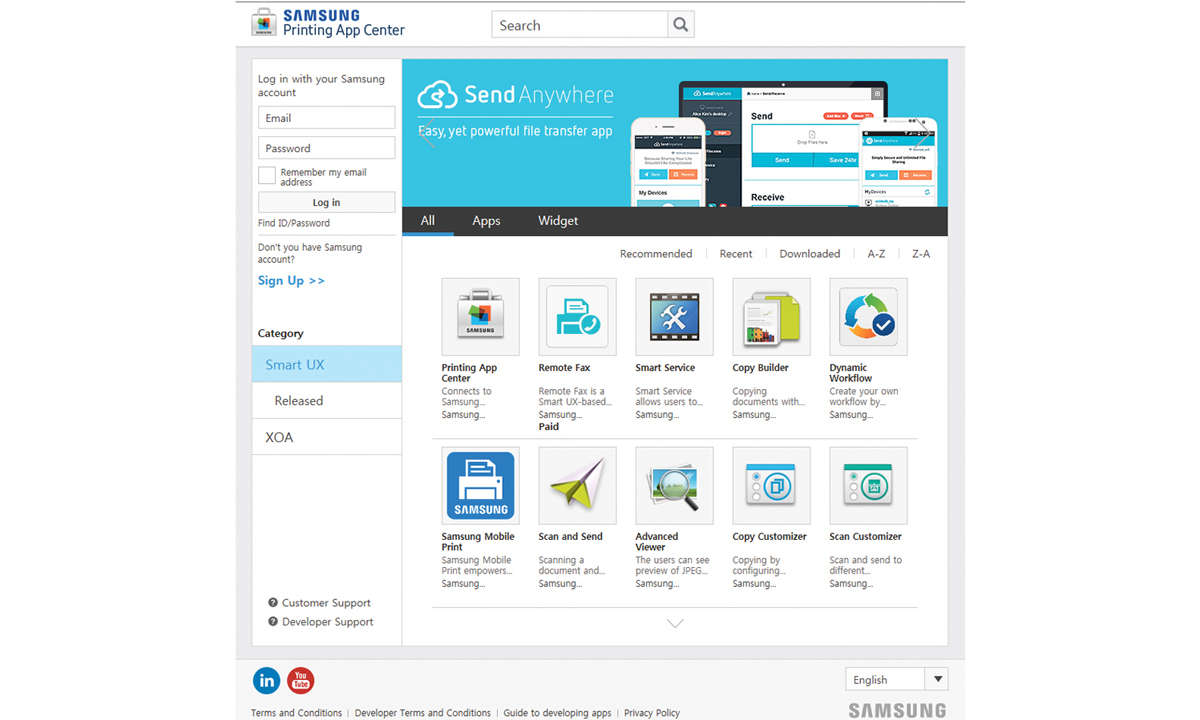Click the Developer Support link text
The image size is (1200, 720).
(x=328, y=622)
